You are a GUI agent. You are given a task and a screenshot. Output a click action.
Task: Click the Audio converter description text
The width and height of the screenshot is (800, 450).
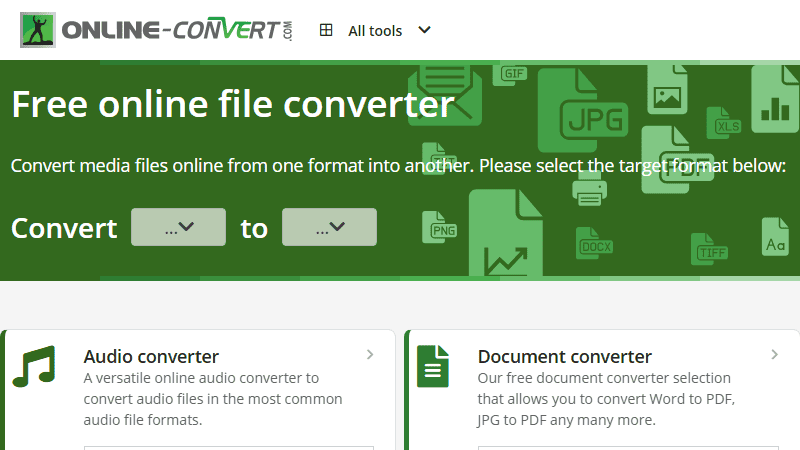pos(213,399)
